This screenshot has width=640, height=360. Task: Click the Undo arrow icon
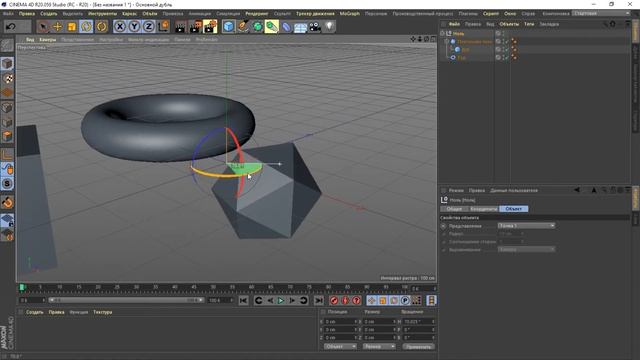11,27
